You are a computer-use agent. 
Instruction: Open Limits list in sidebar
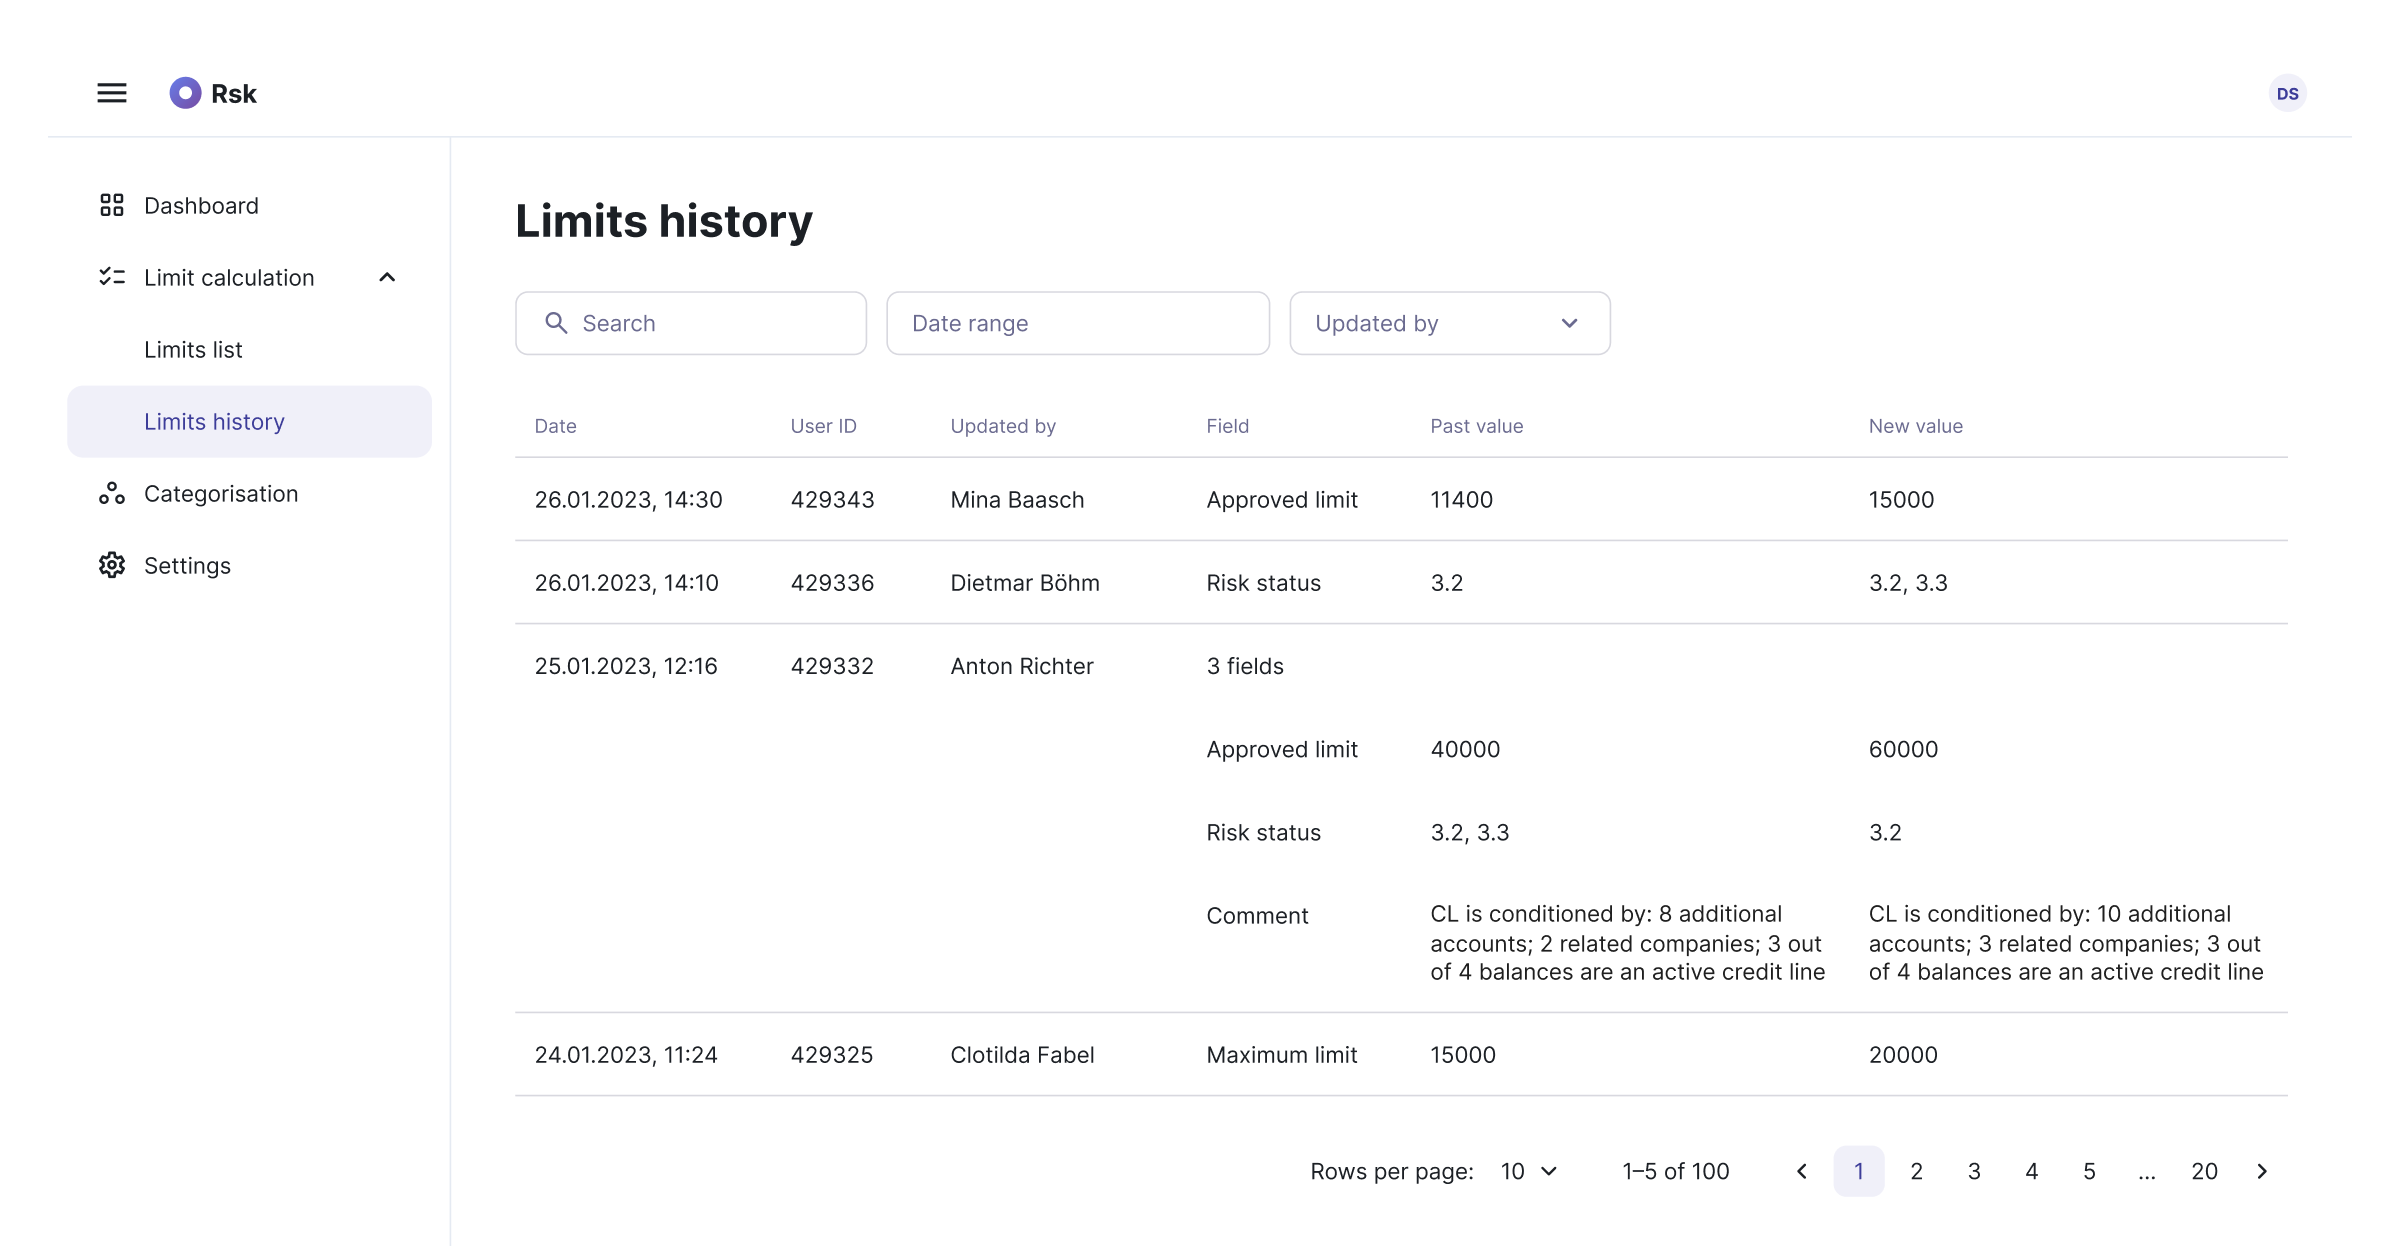click(x=193, y=349)
